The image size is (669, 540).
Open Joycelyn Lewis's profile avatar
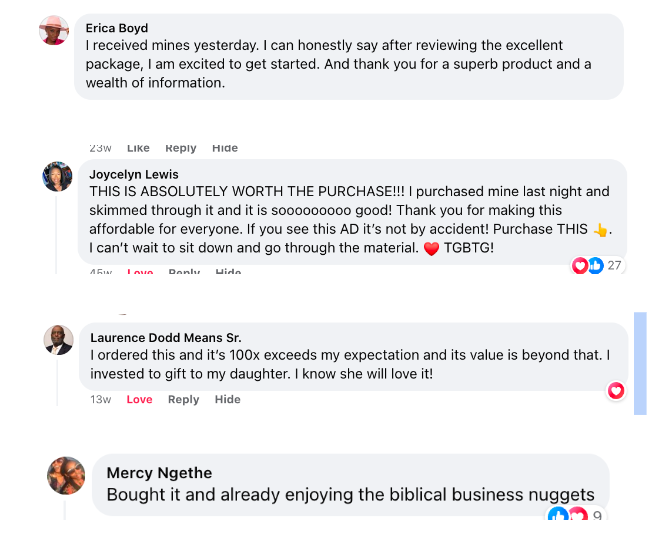click(x=57, y=177)
